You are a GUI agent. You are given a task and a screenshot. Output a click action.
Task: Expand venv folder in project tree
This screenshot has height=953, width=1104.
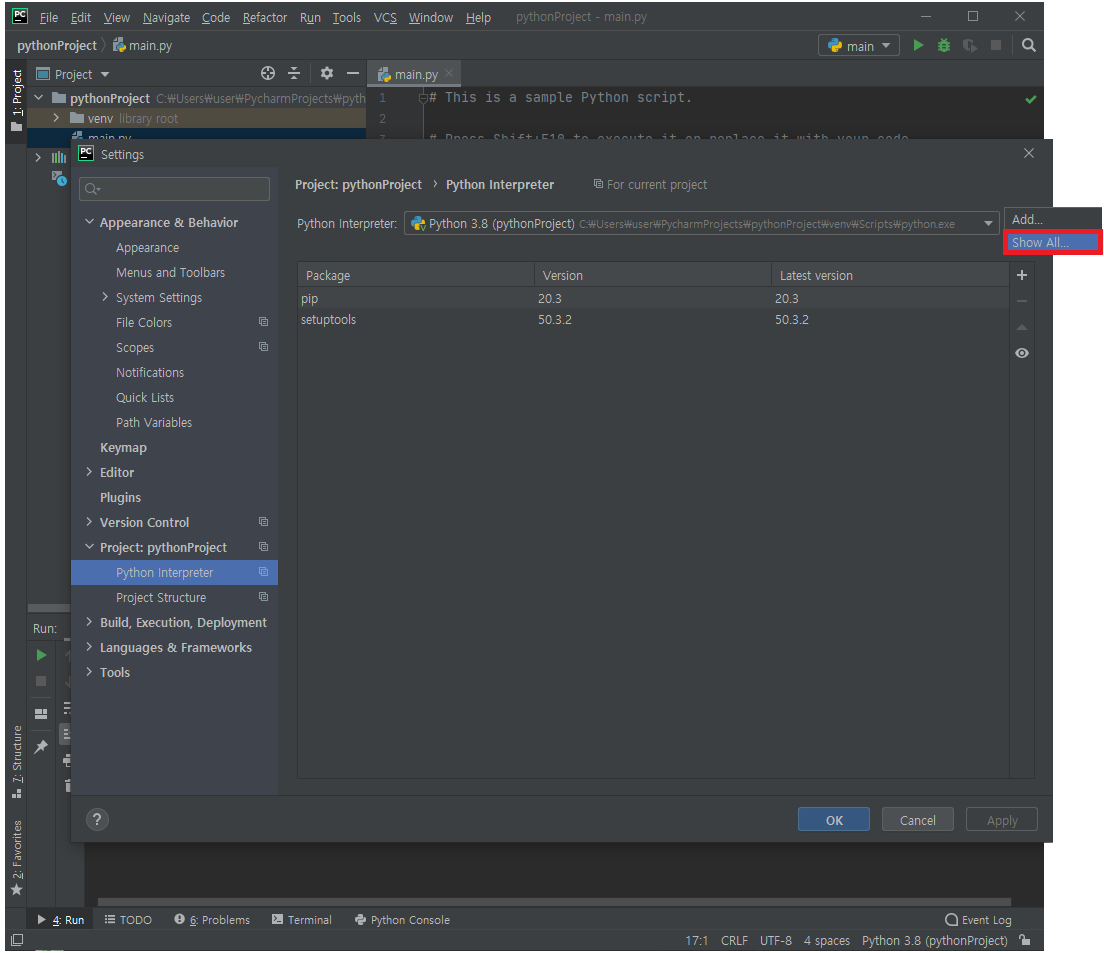(x=56, y=118)
